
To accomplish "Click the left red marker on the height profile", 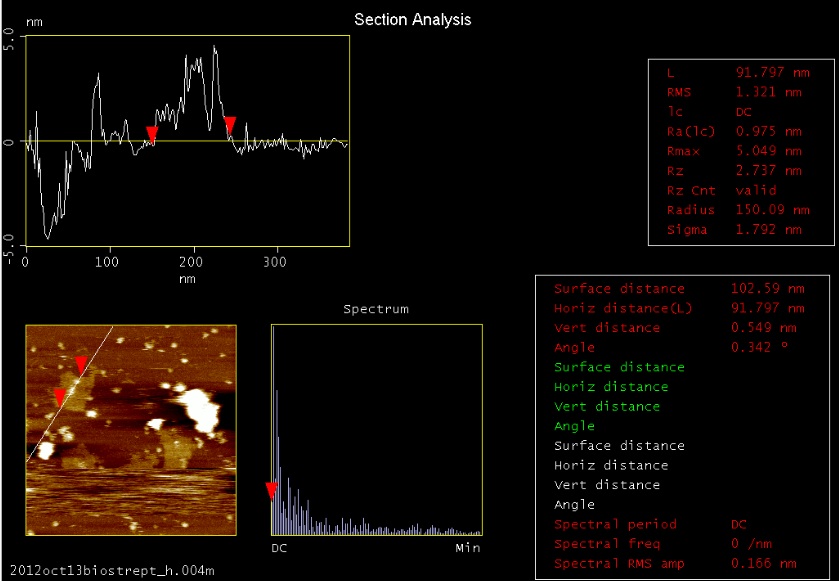I will tap(151, 134).
